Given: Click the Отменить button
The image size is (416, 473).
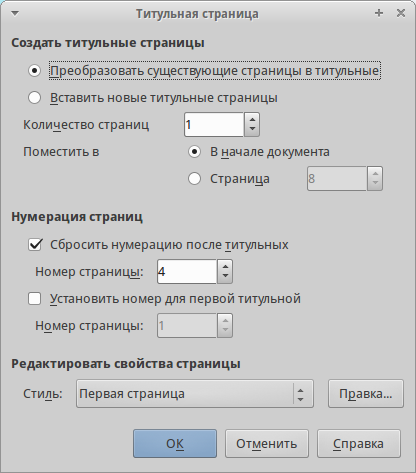Looking at the screenshot, I should pos(267,444).
